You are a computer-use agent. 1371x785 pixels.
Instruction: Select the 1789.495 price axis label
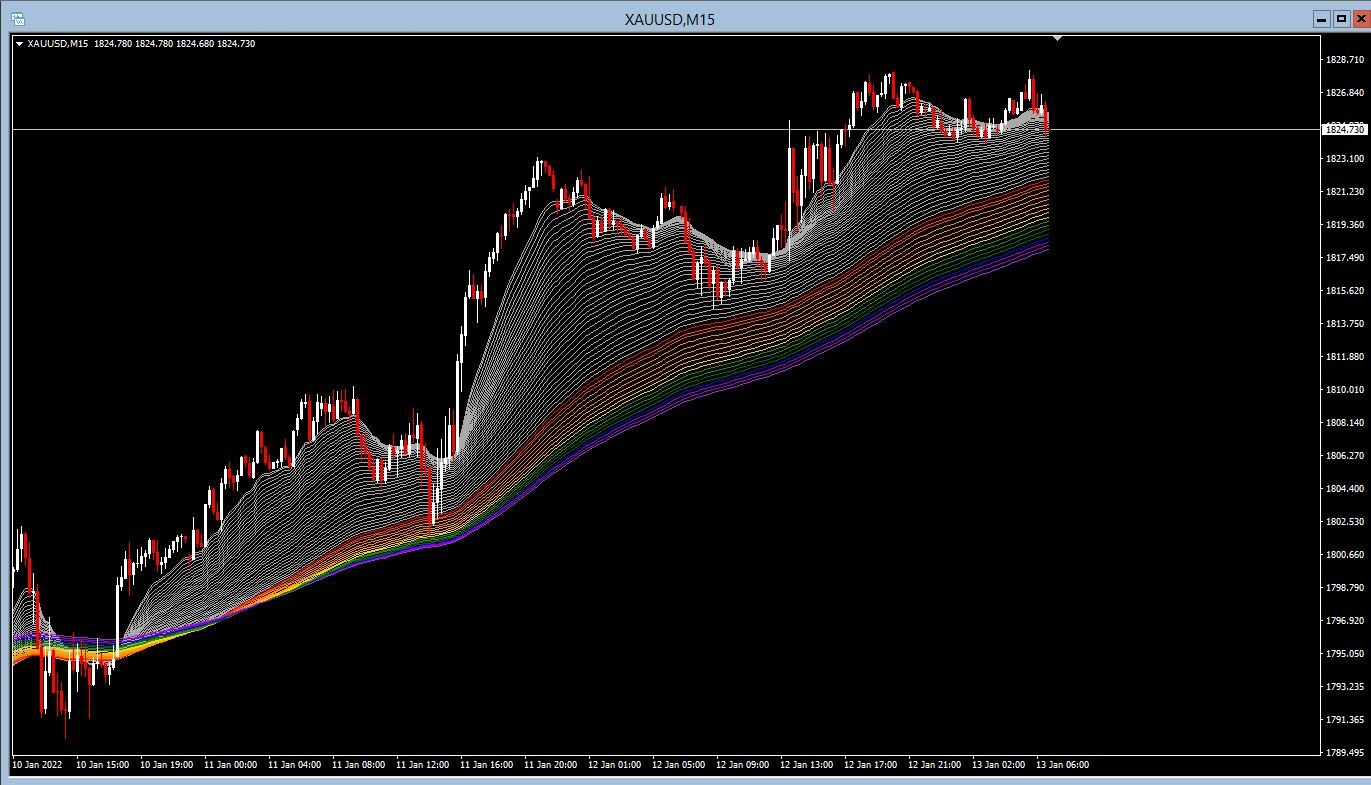coord(1345,753)
